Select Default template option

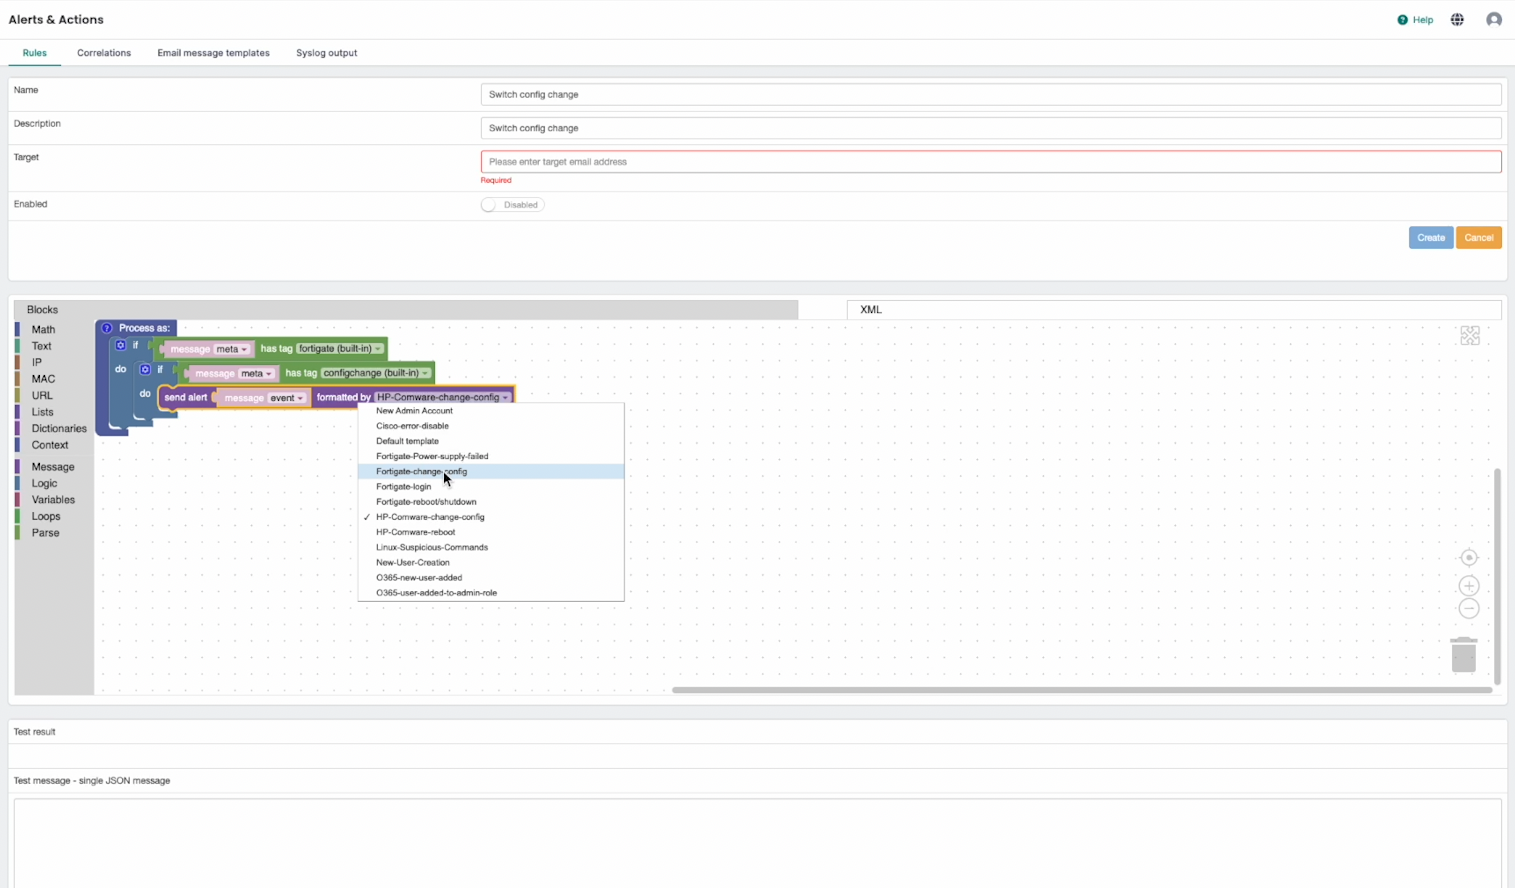click(x=491, y=441)
